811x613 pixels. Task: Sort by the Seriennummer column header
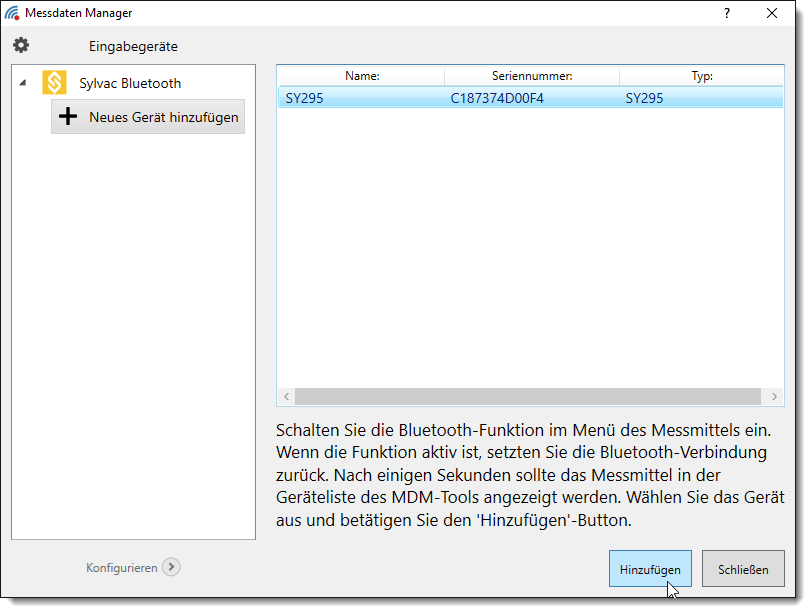[x=532, y=76]
